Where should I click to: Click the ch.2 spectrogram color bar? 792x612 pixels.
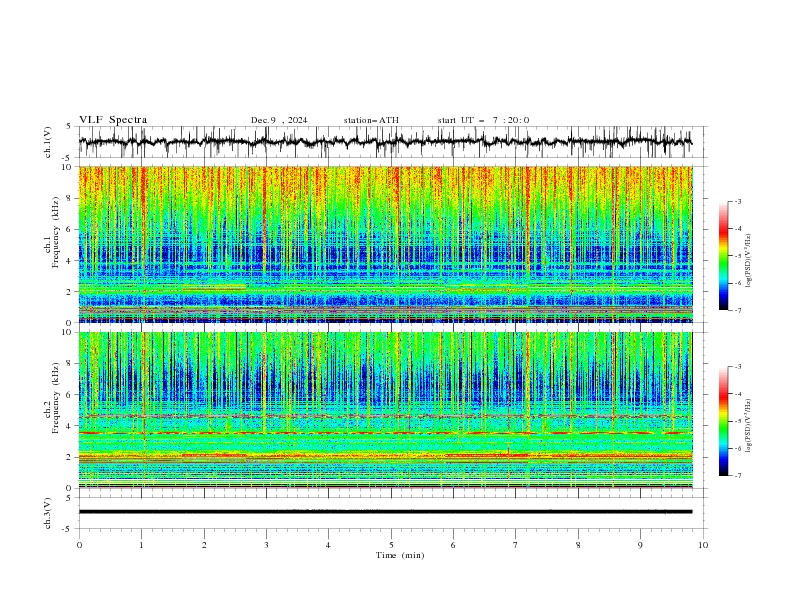[x=723, y=421]
